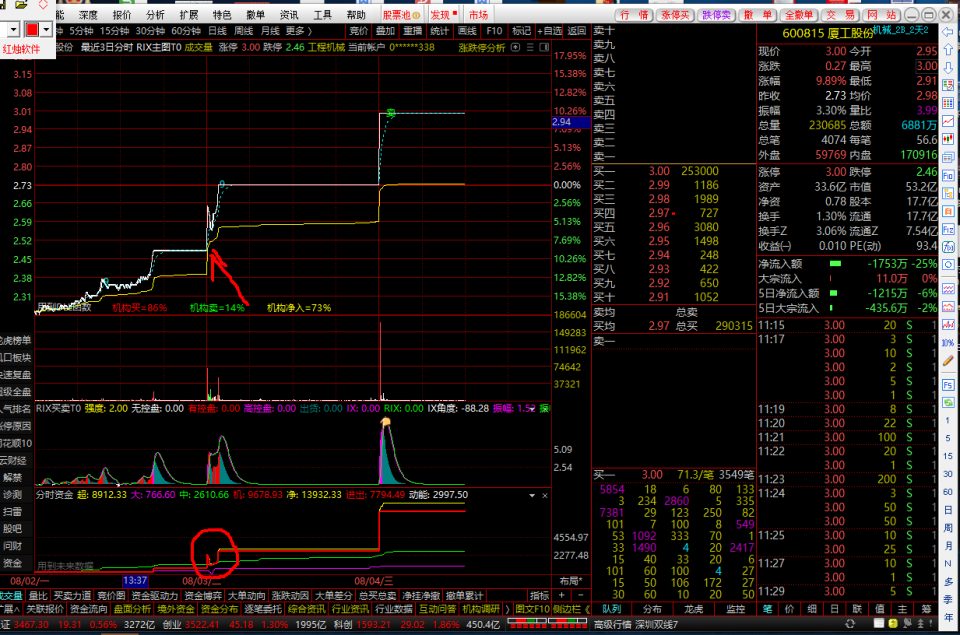Image resolution: width=960 pixels, height=635 pixels.
Task: Click the 图文F10 button at bottom
Action: 532,609
